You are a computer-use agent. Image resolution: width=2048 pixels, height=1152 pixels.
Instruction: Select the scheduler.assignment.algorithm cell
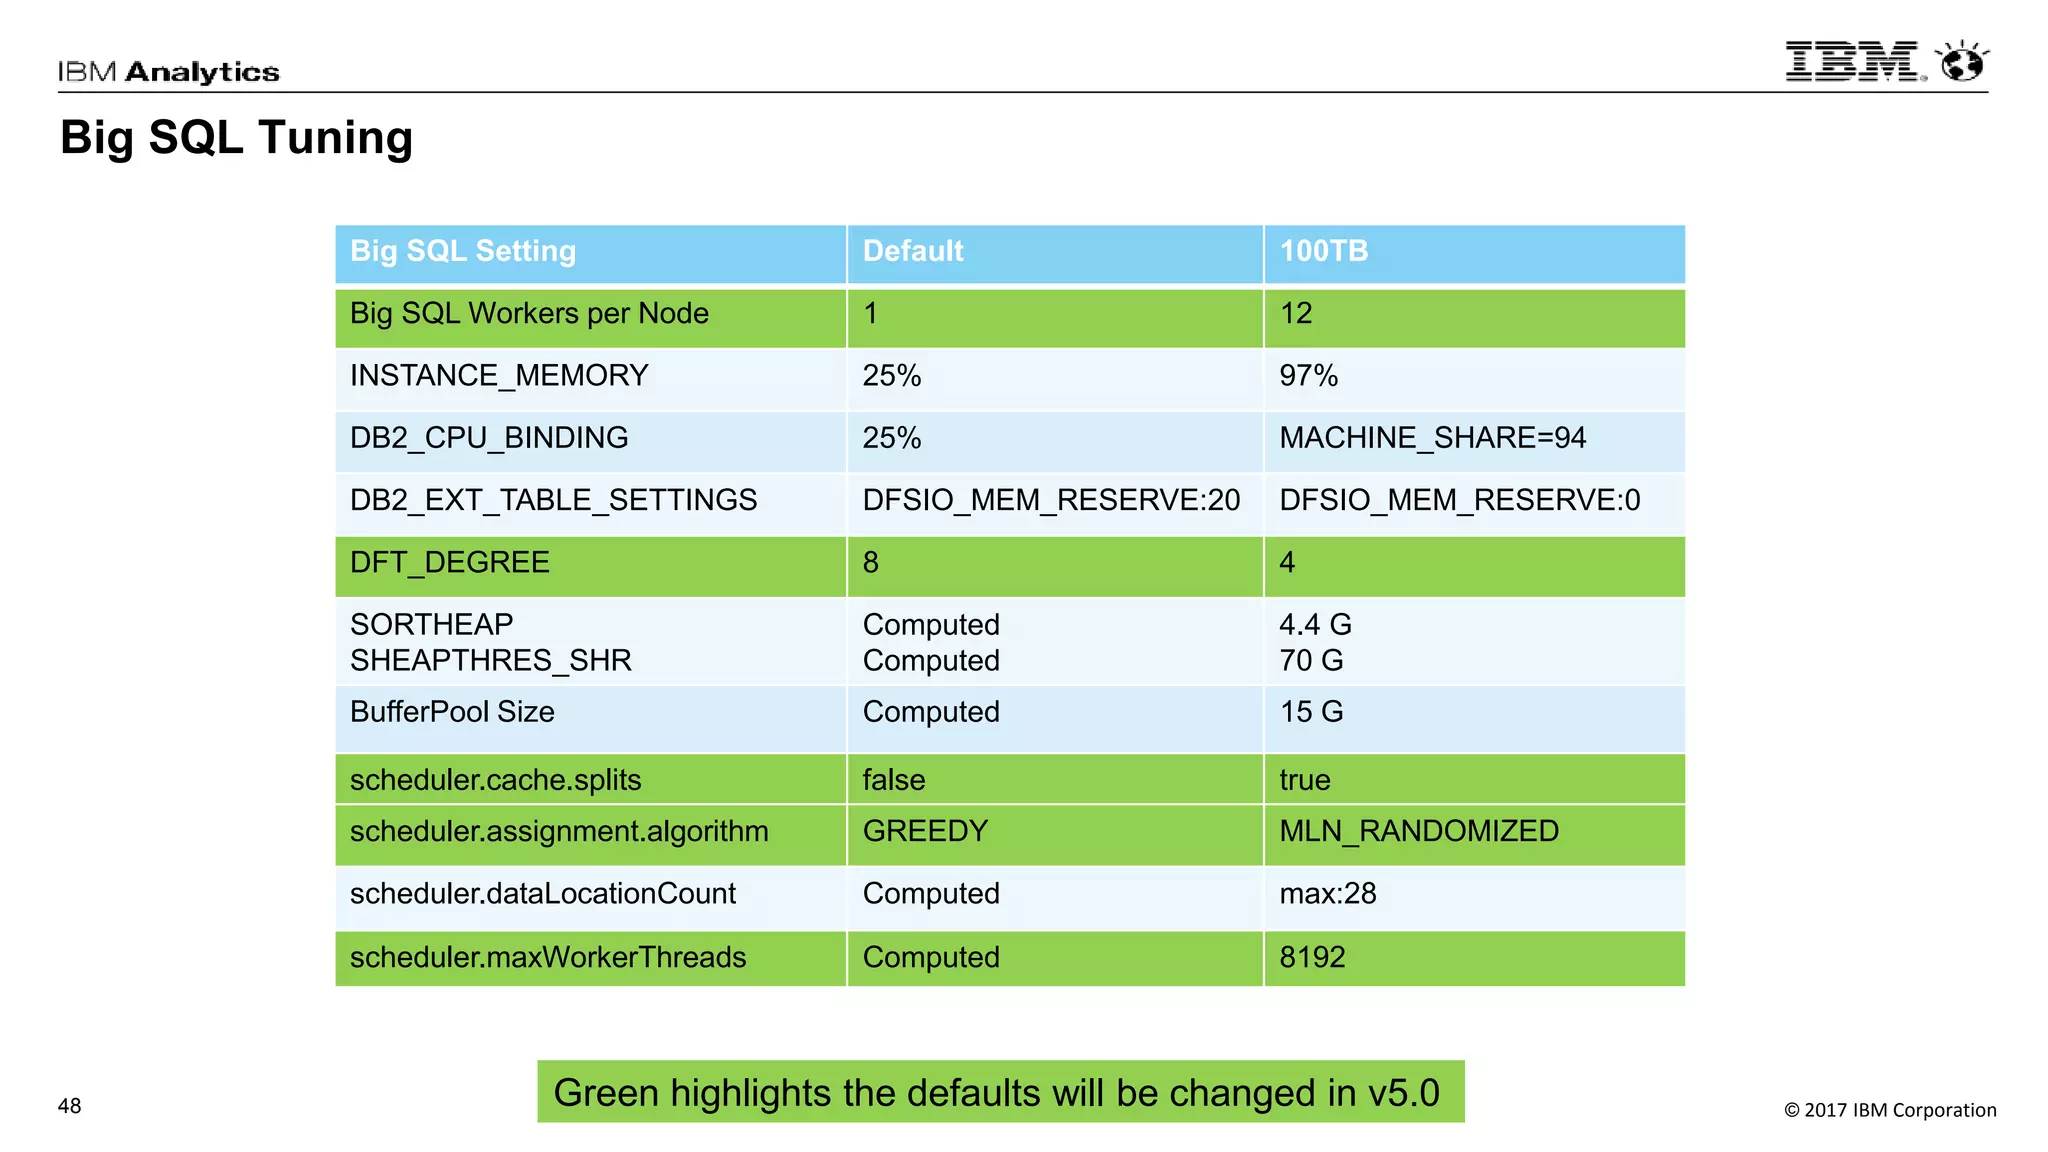pyautogui.click(x=591, y=835)
